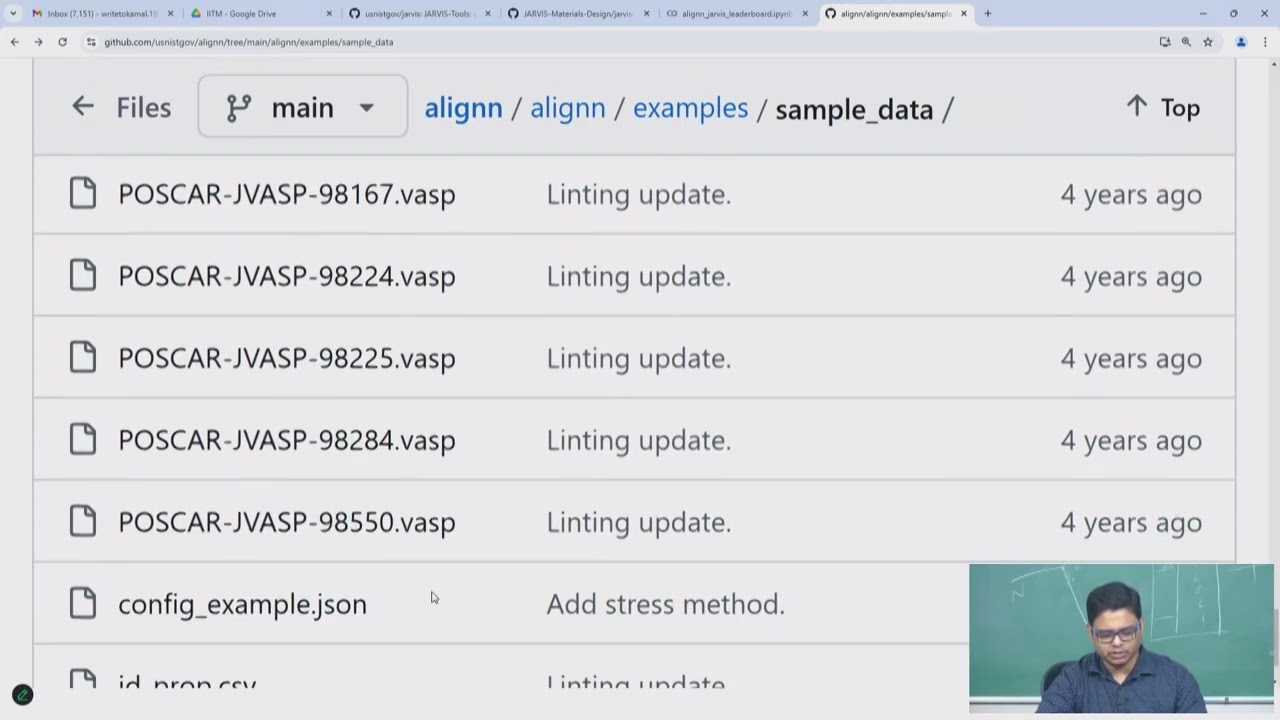Open the tab search dropdown arrow
Image resolution: width=1280 pixels, height=720 pixels.
pos(13,14)
